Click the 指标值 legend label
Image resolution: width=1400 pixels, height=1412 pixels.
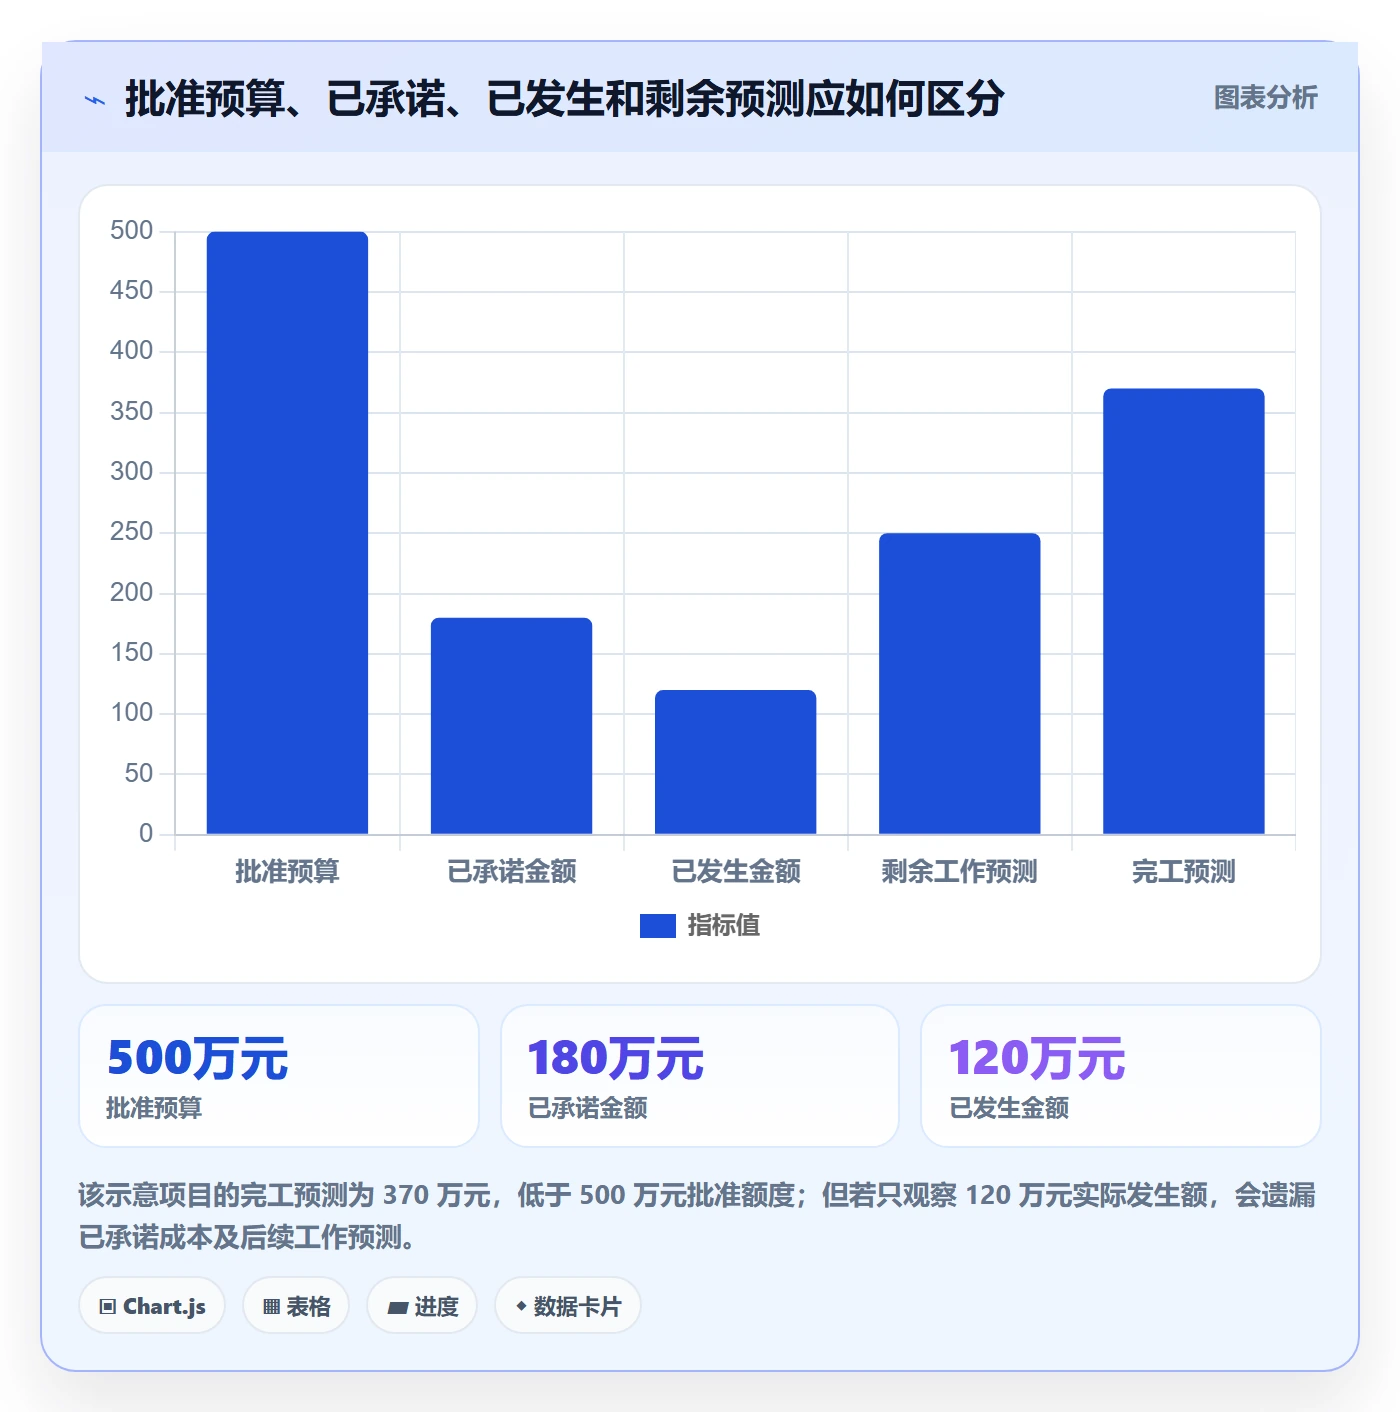(x=724, y=926)
